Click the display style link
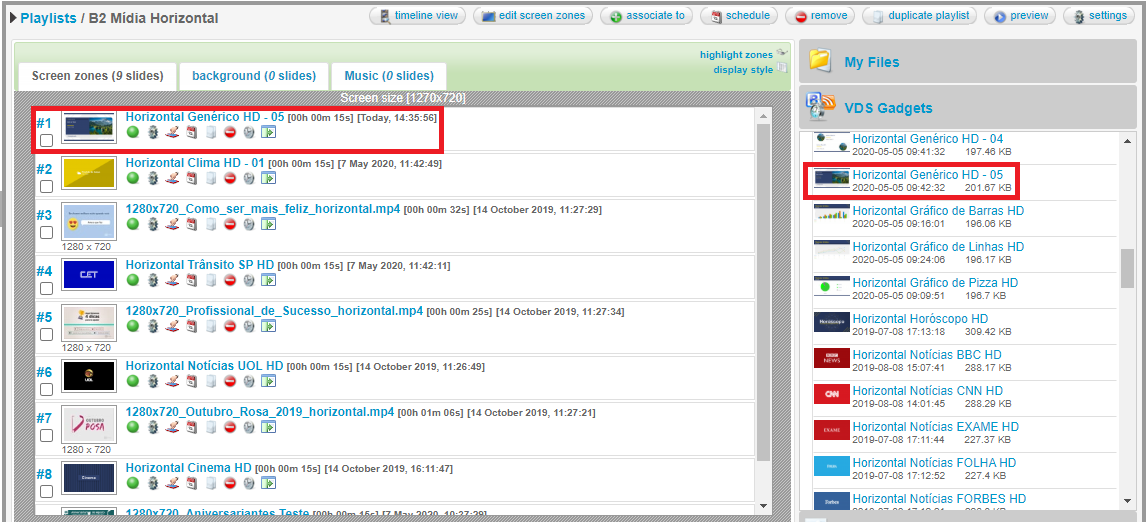 (743, 70)
